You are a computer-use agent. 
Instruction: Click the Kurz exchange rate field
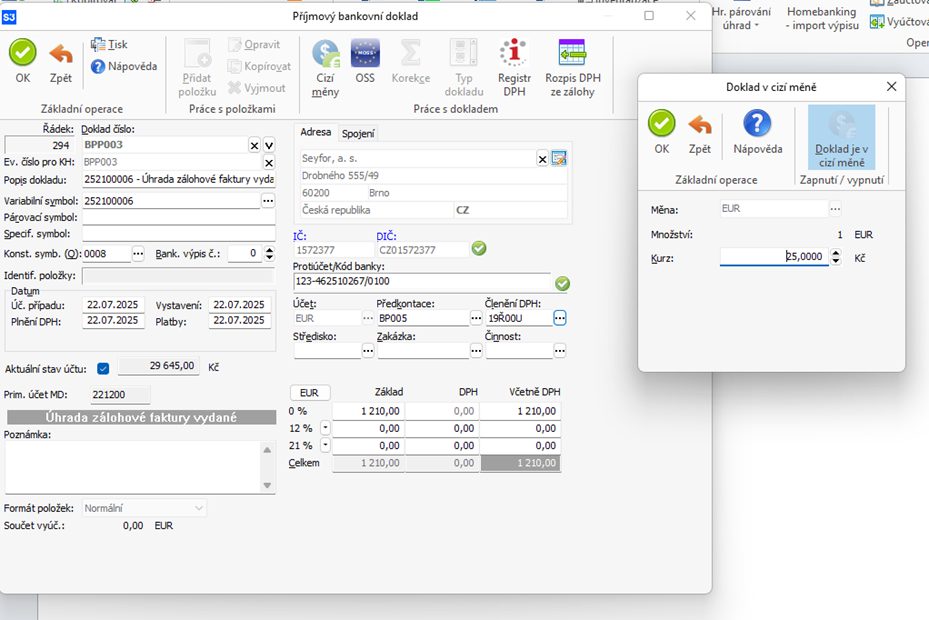[x=774, y=257]
